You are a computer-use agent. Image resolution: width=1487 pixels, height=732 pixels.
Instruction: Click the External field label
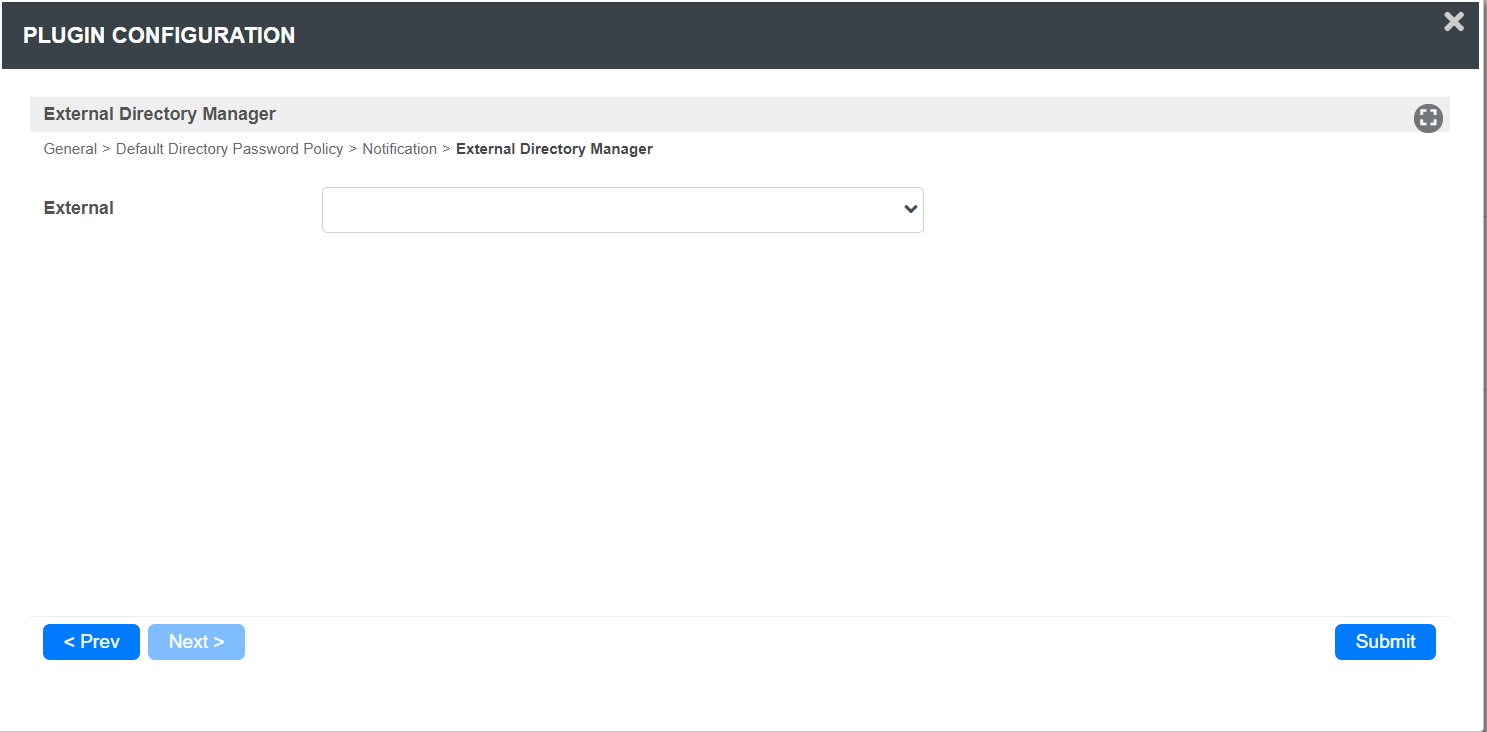[x=79, y=208]
